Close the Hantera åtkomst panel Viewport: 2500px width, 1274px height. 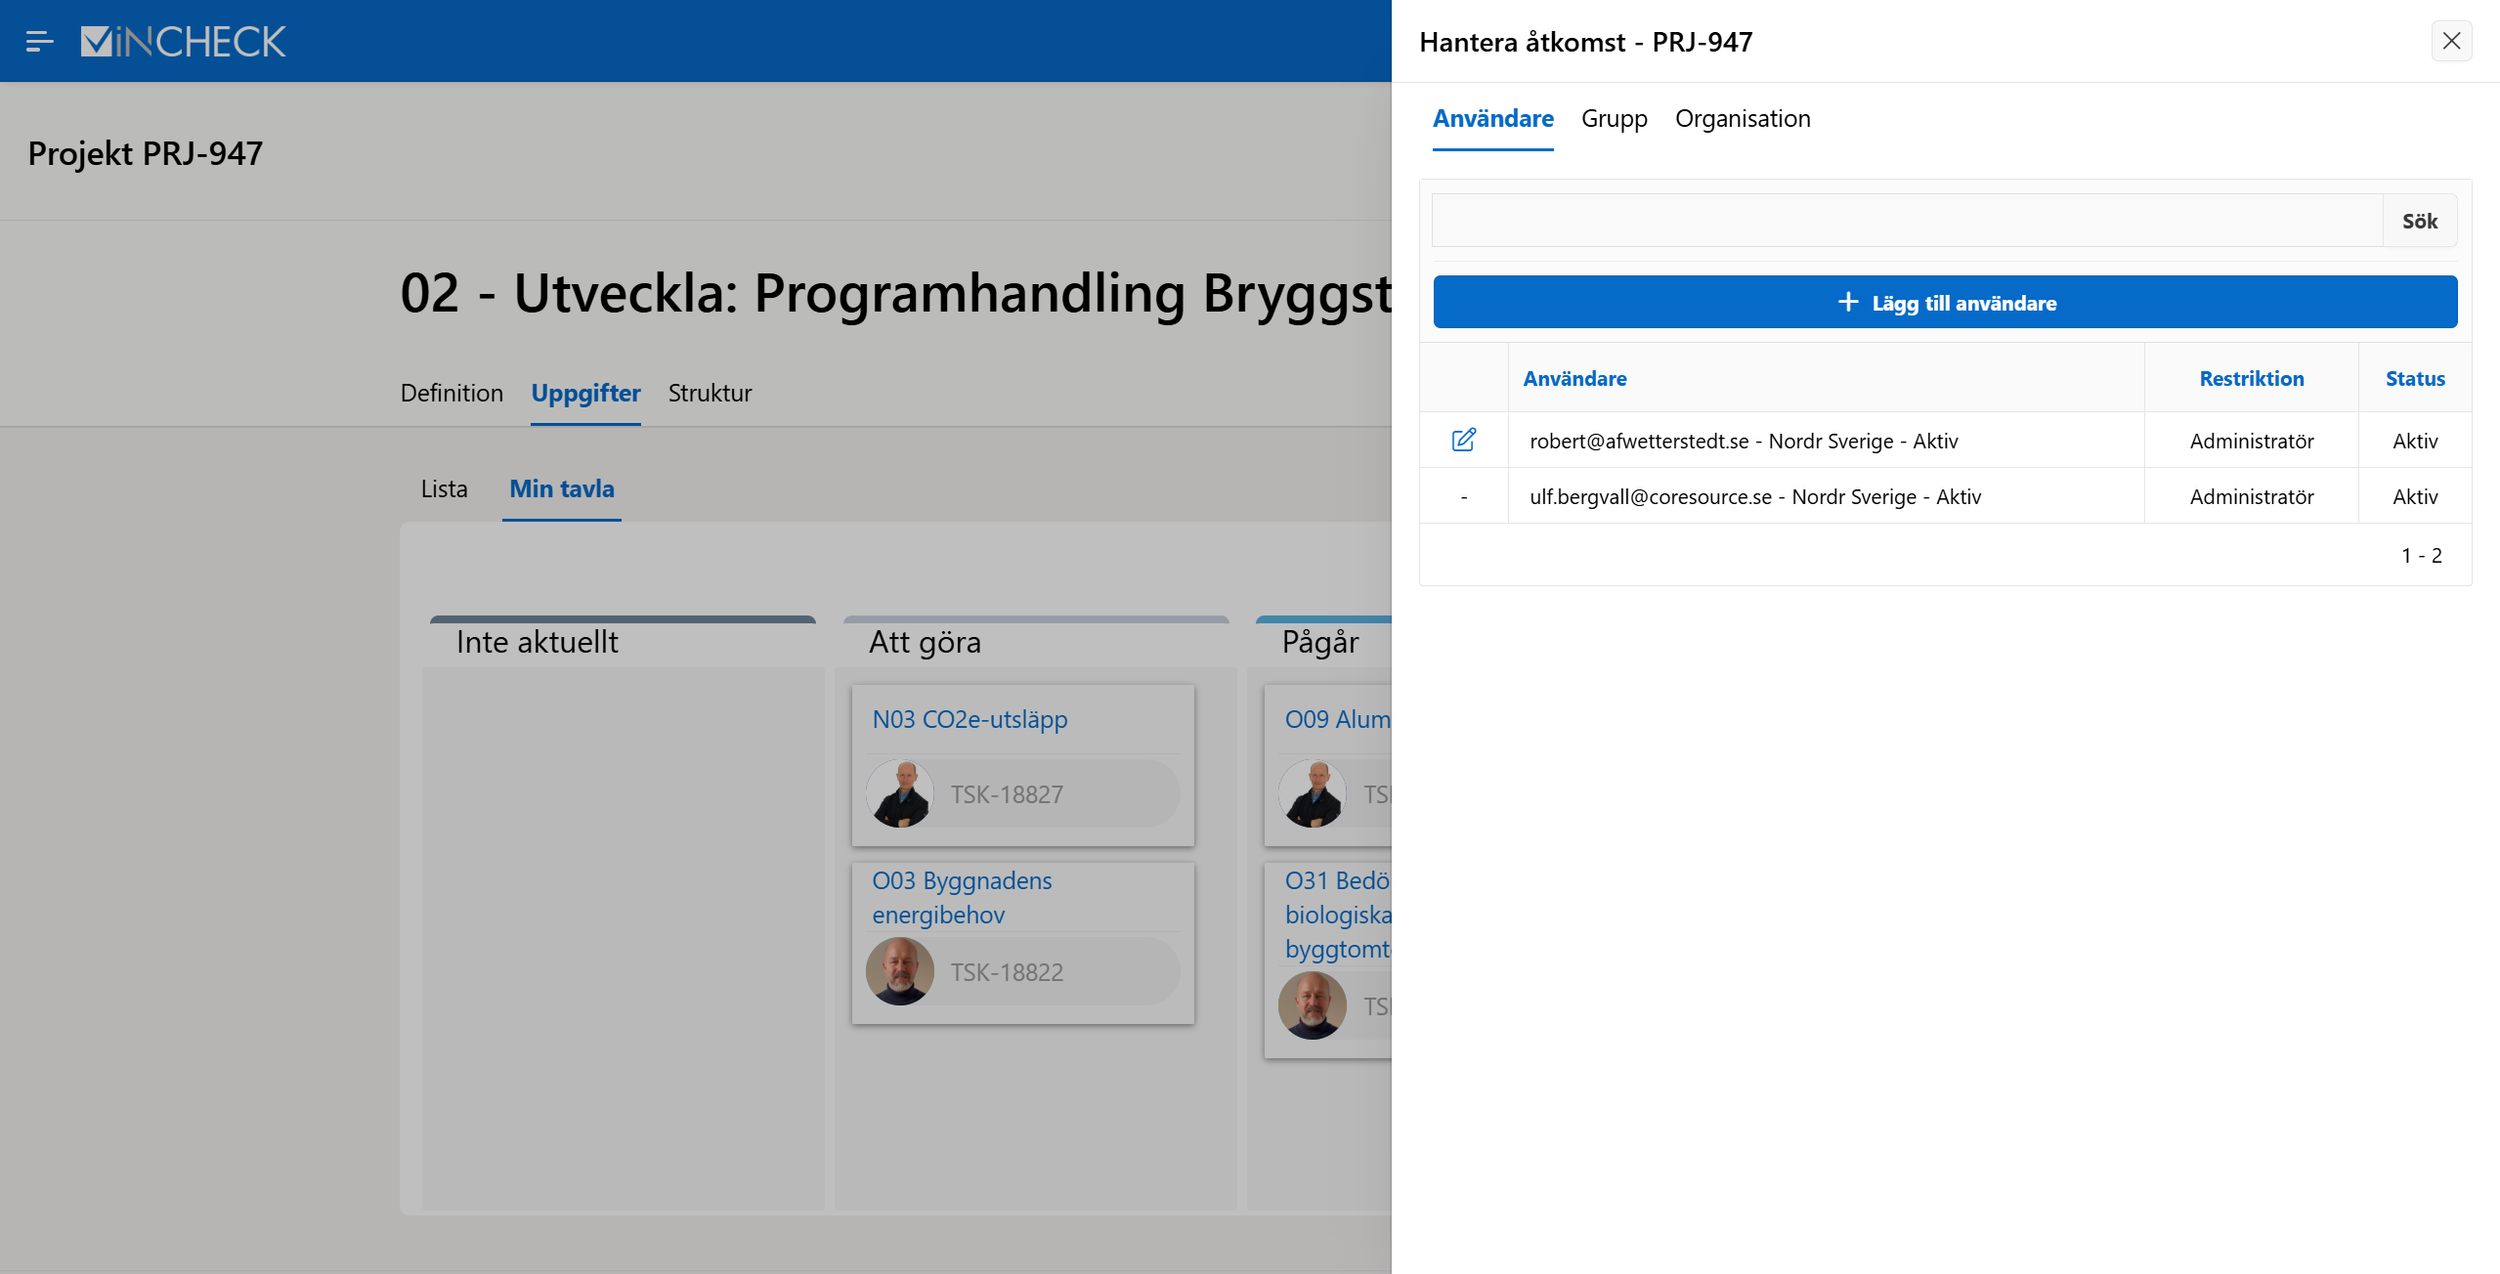coord(2451,41)
